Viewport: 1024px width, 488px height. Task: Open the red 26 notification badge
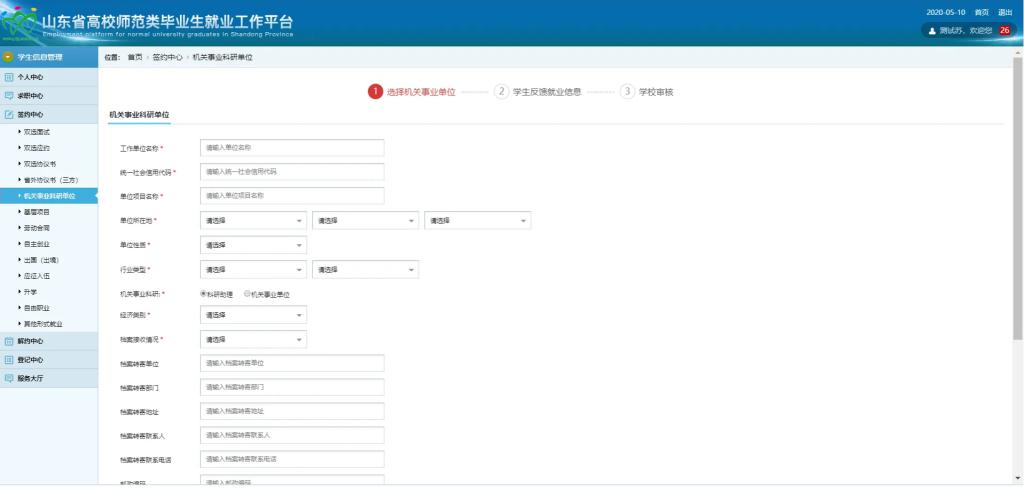pos(1004,30)
